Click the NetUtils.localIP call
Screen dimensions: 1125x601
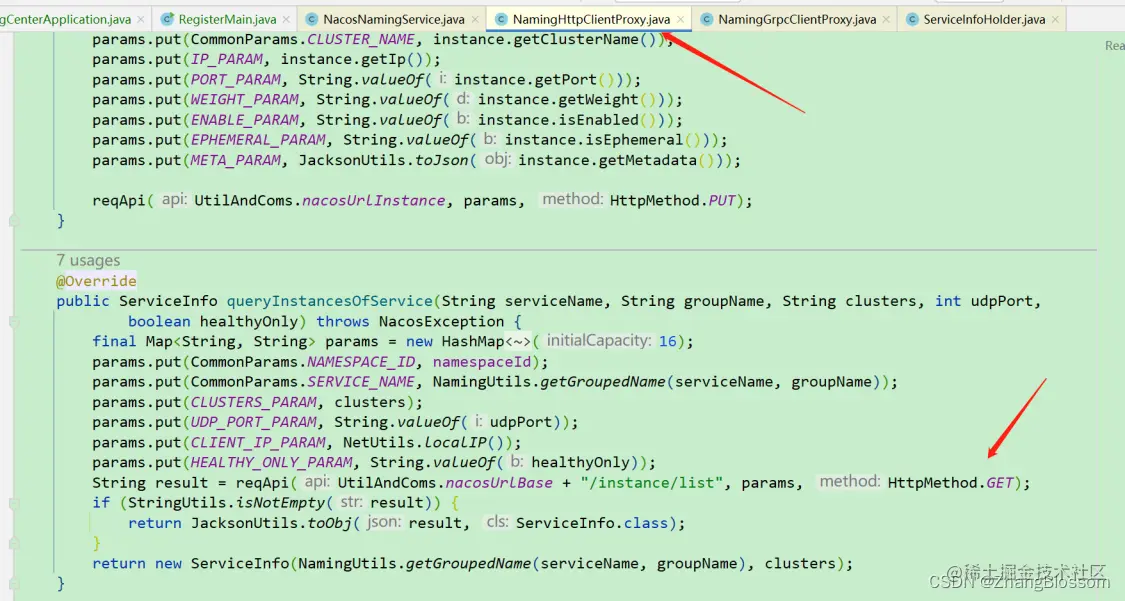coord(423,443)
